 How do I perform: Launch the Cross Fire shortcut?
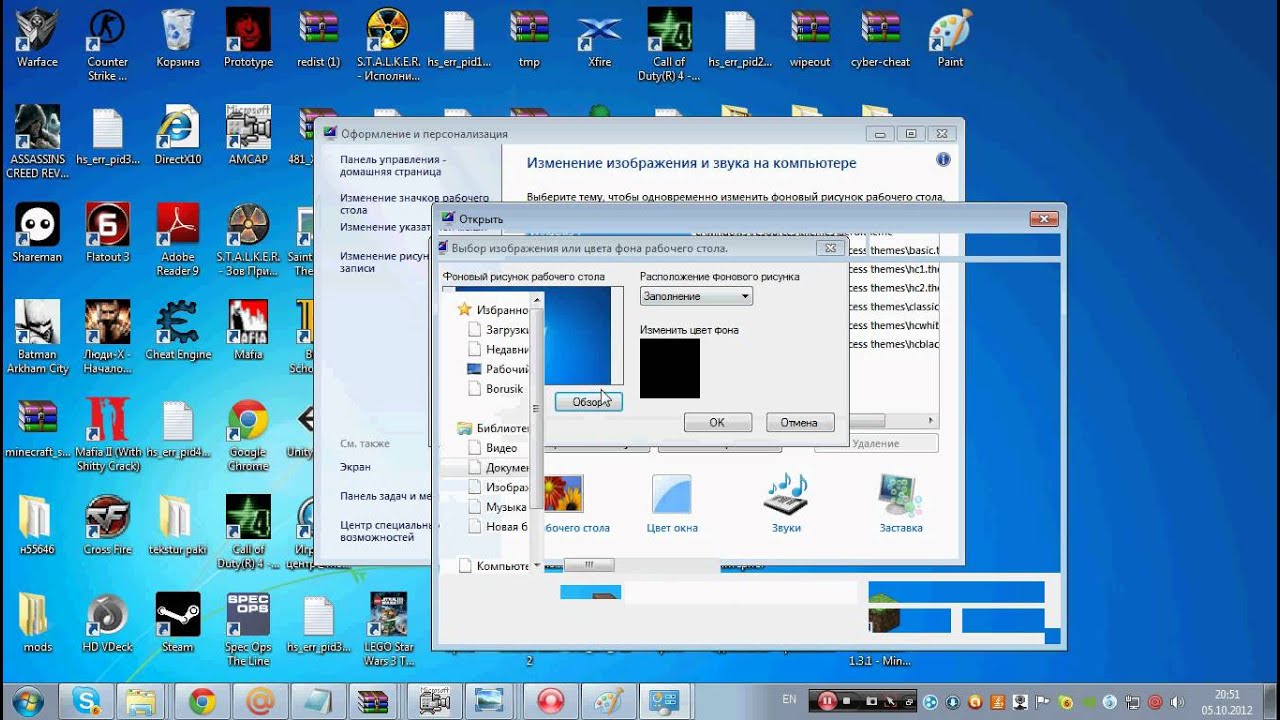(107, 525)
